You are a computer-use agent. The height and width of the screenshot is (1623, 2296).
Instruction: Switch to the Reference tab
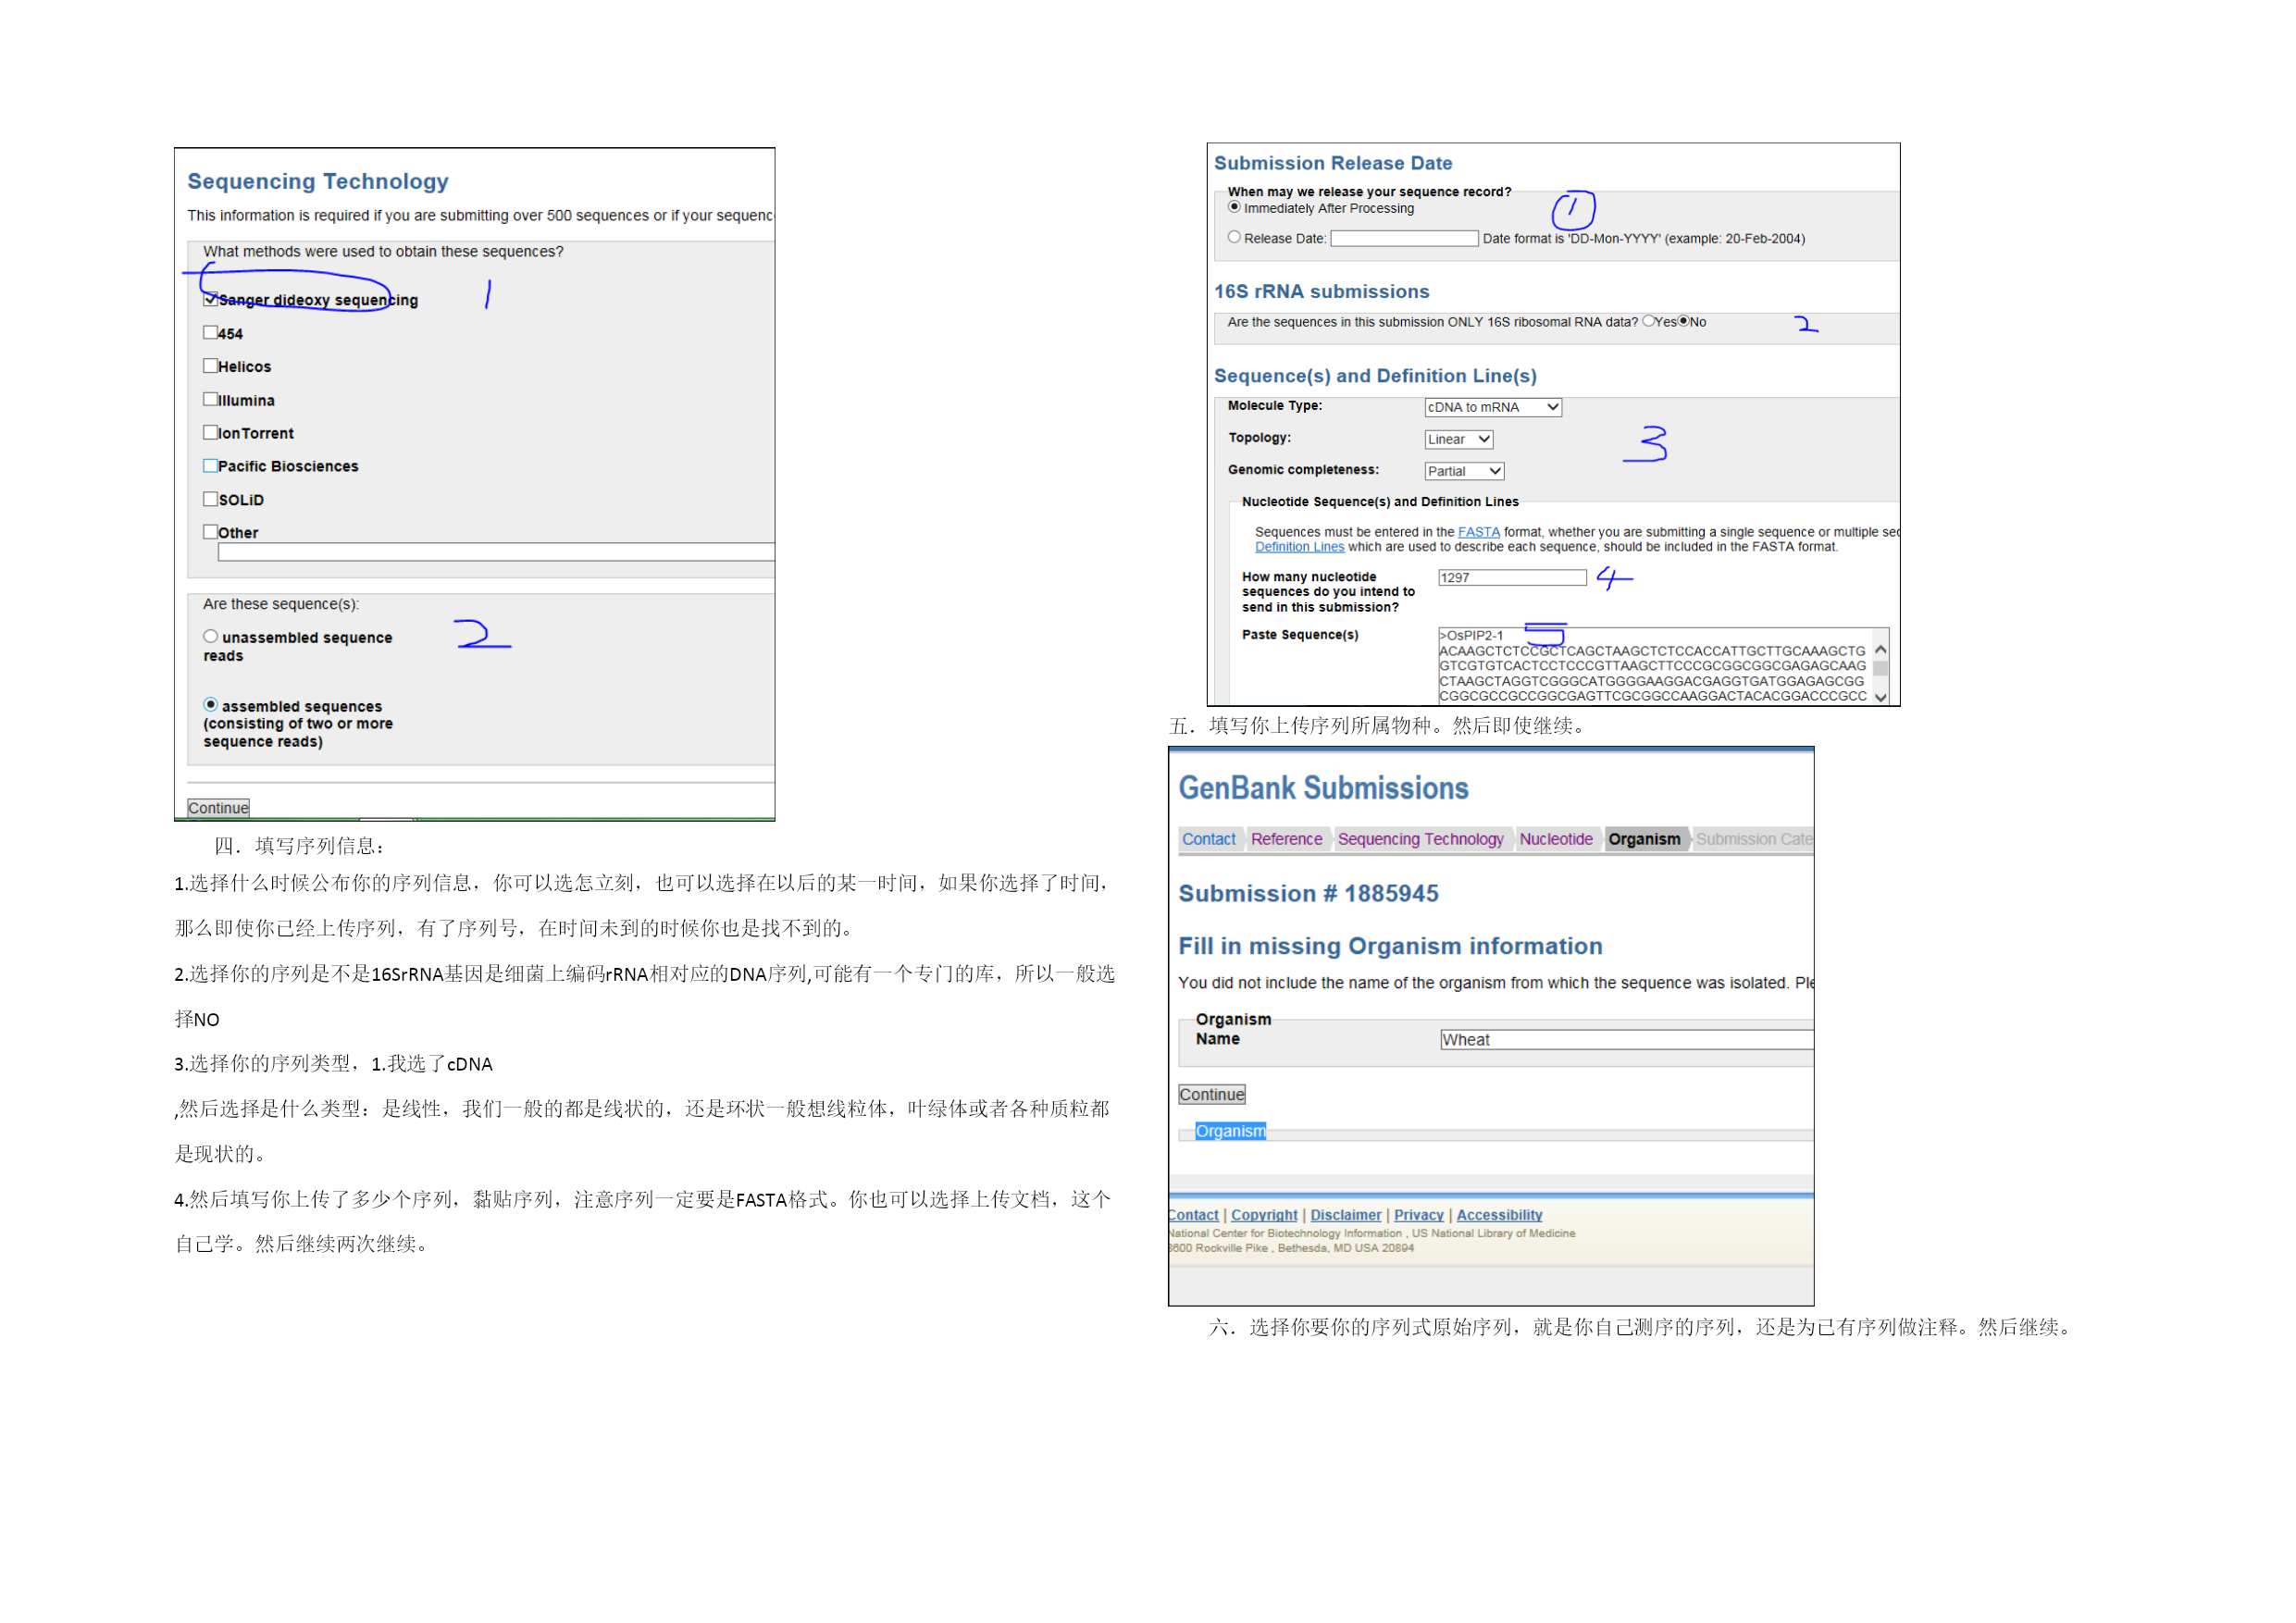[1286, 839]
